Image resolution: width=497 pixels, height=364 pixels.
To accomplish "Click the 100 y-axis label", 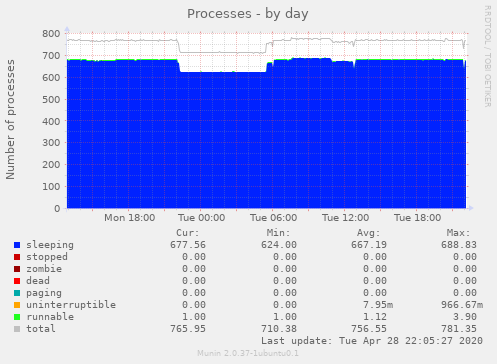I will pyautogui.click(x=51, y=187).
